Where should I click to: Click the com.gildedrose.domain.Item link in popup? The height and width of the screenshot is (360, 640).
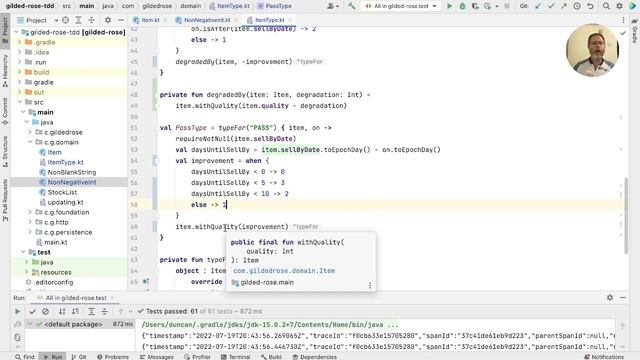(284, 271)
